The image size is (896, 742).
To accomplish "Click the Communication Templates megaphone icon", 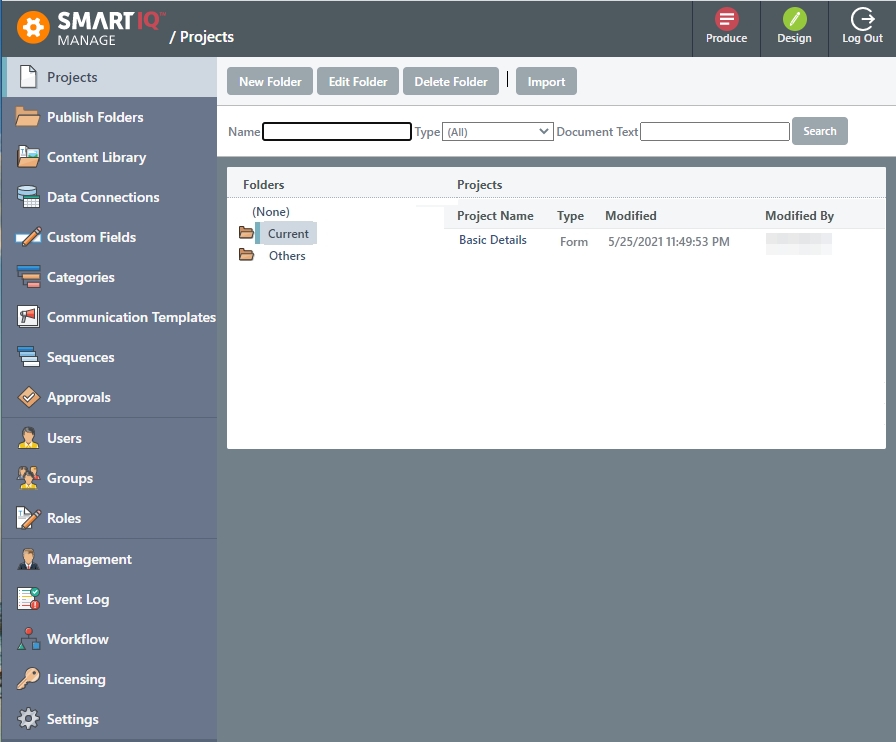I will coord(28,317).
